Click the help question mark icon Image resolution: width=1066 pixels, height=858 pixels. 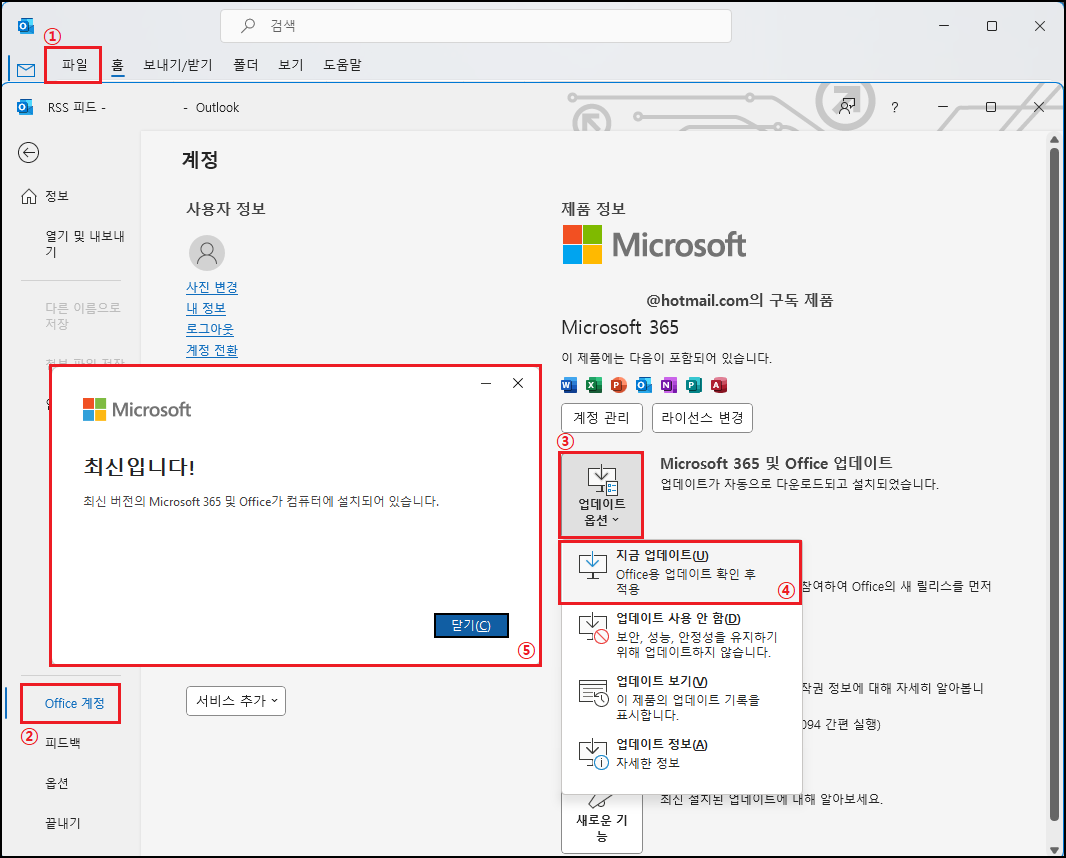pos(895,107)
